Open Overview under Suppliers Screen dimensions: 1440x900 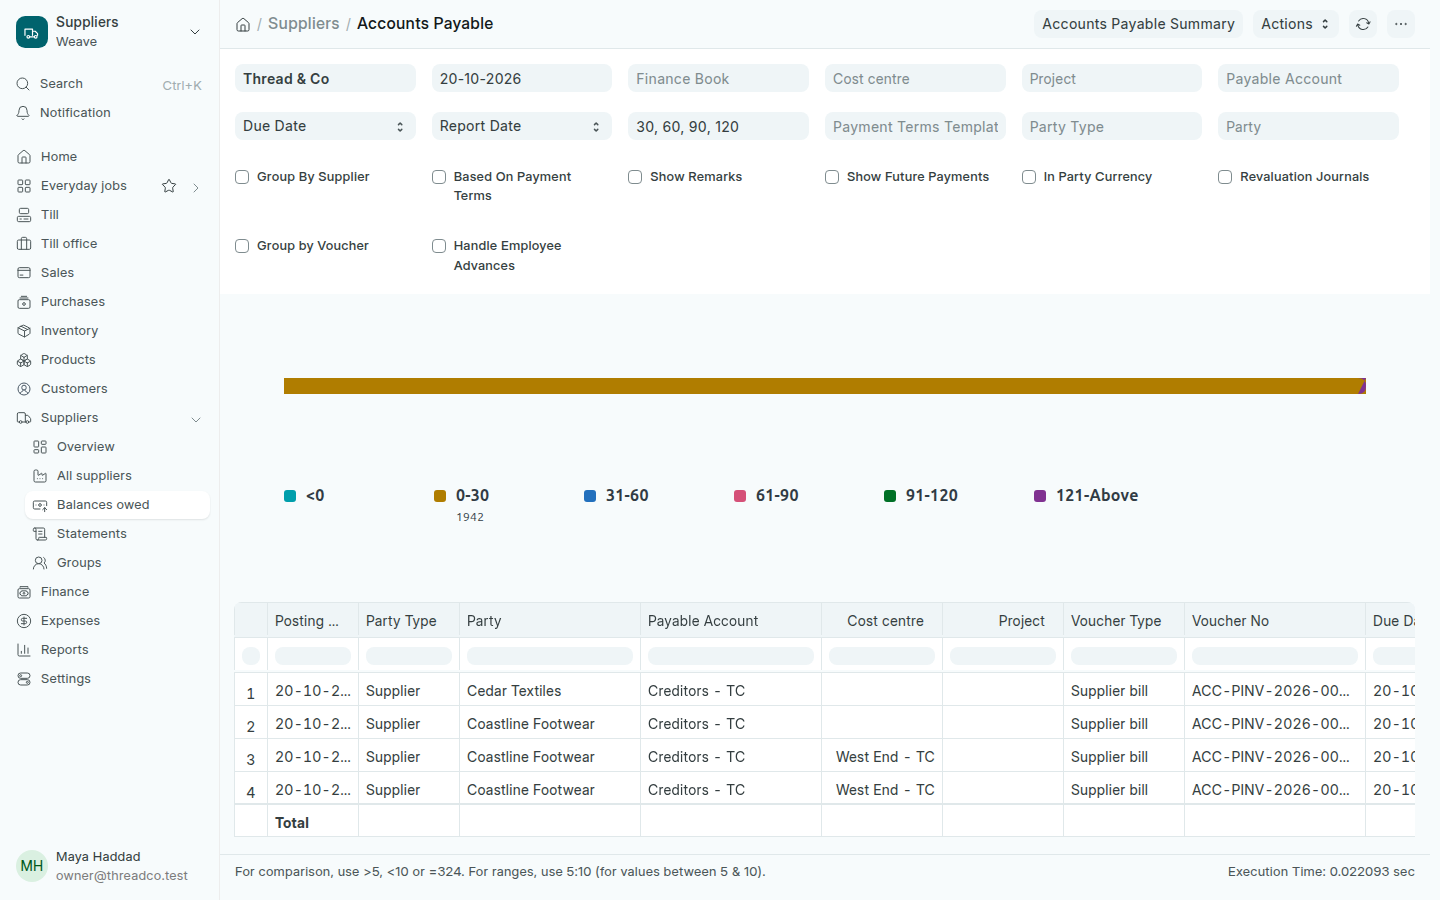pos(85,447)
